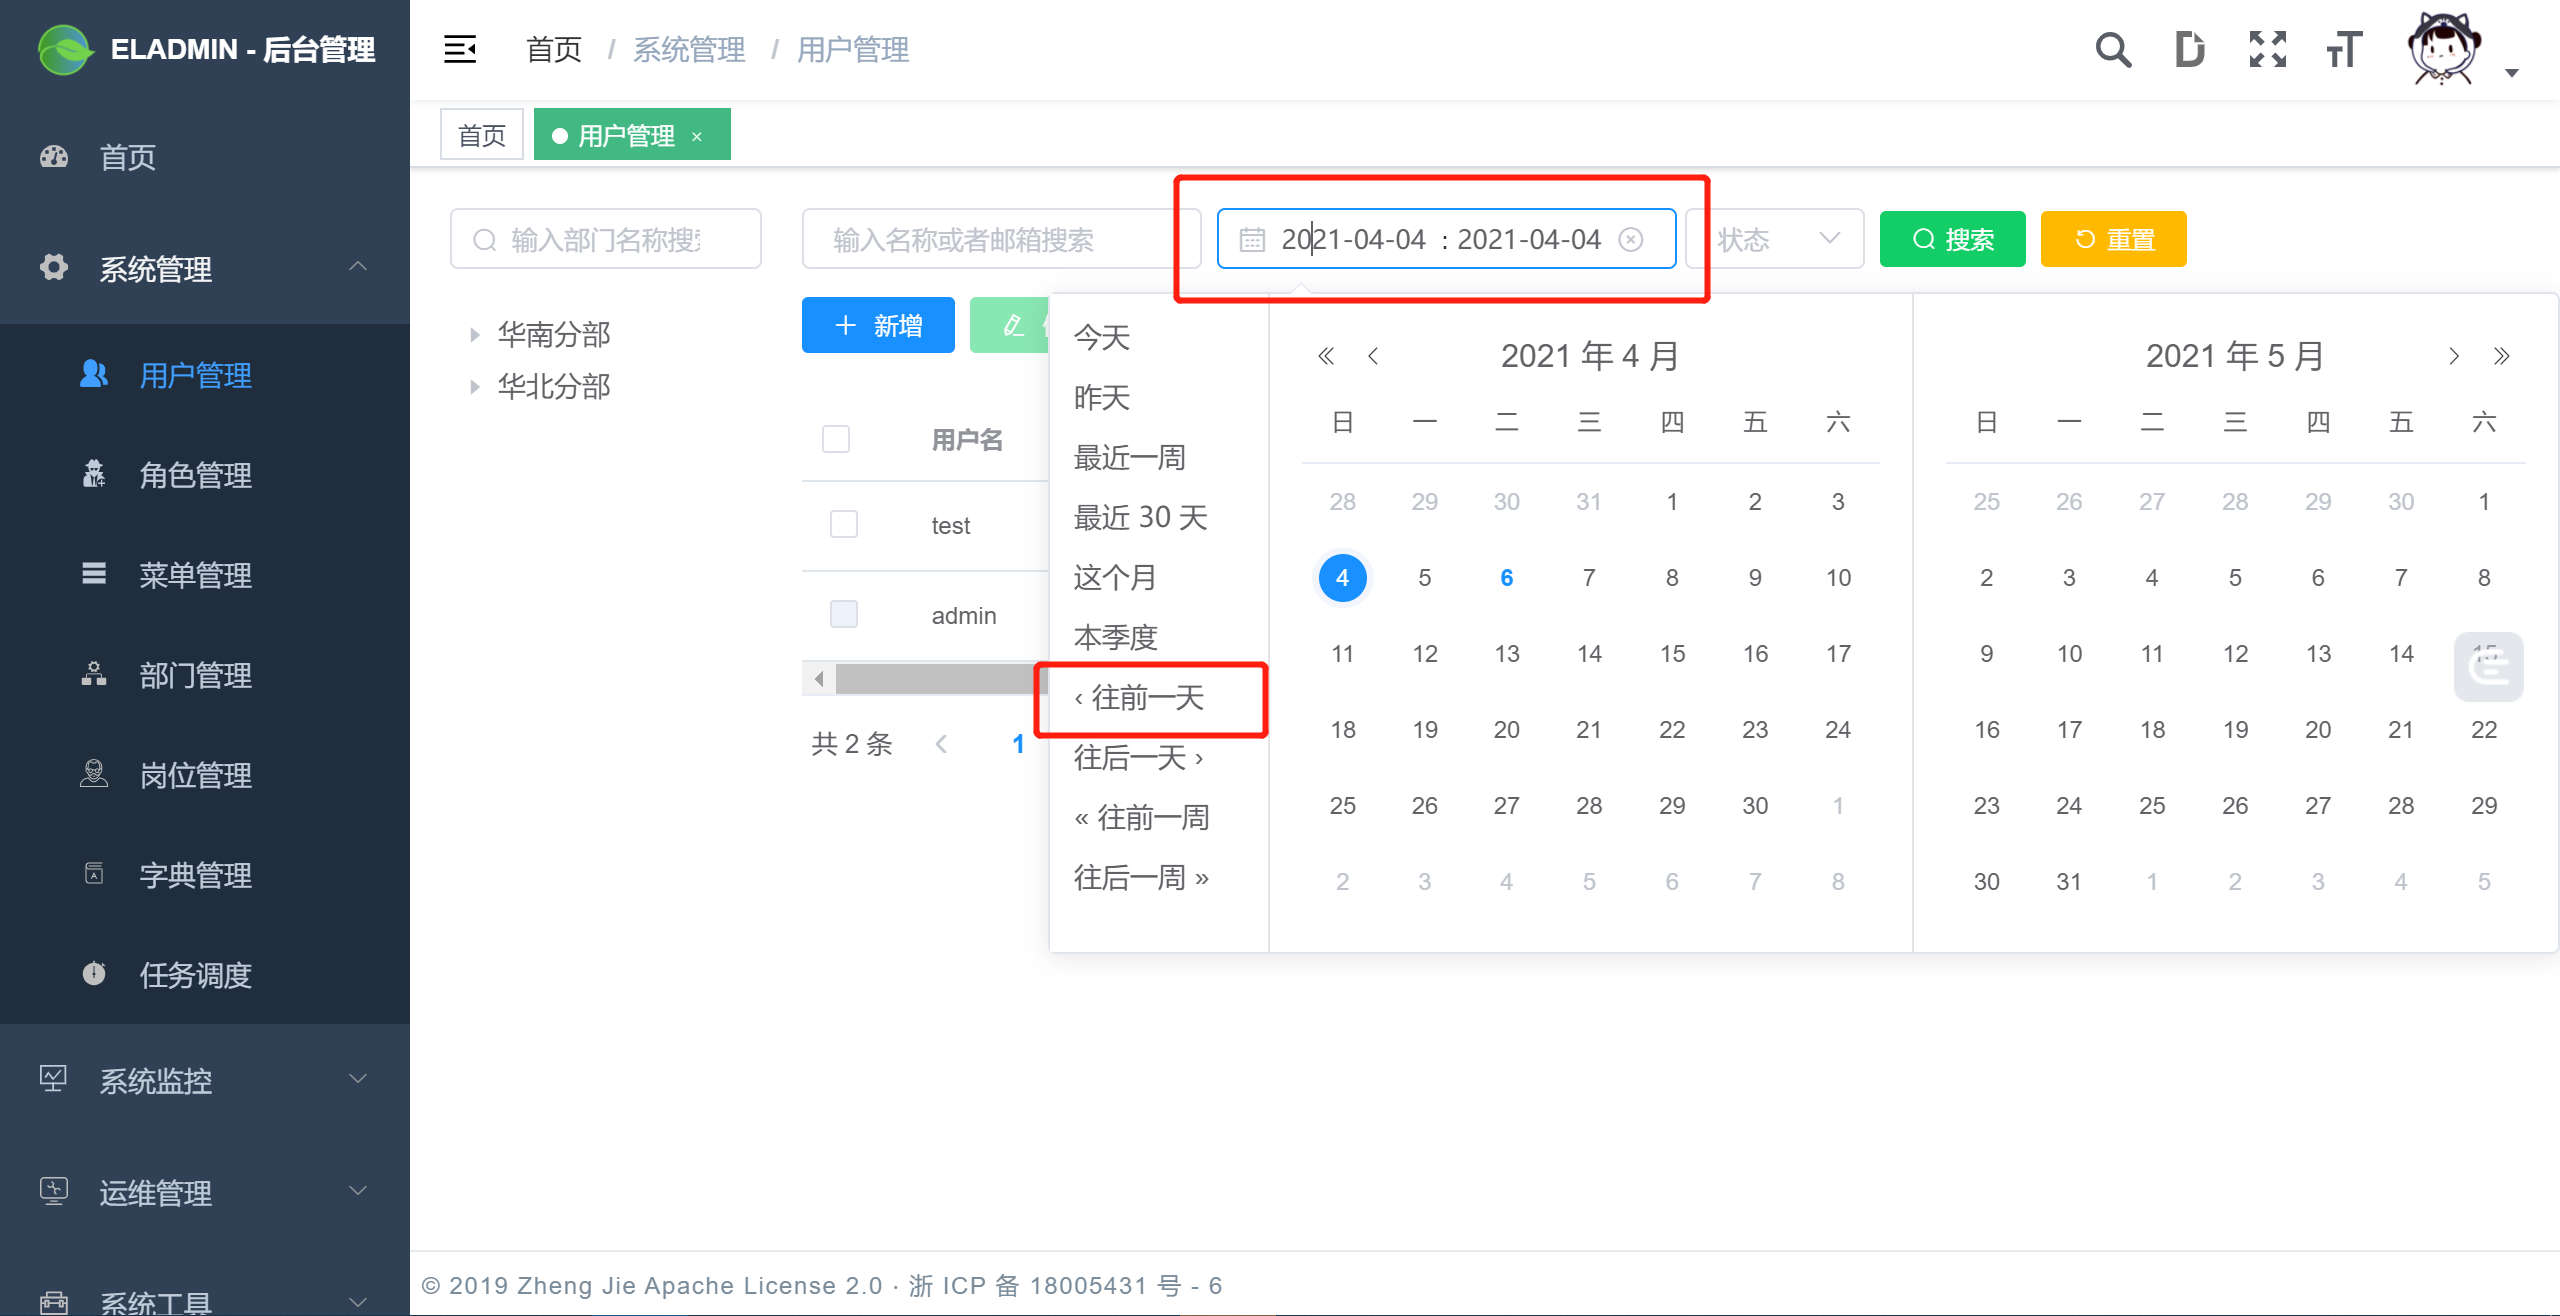The height and width of the screenshot is (1316, 2560).
Task: Tick the checkbox for the test user row
Action: [x=844, y=524]
